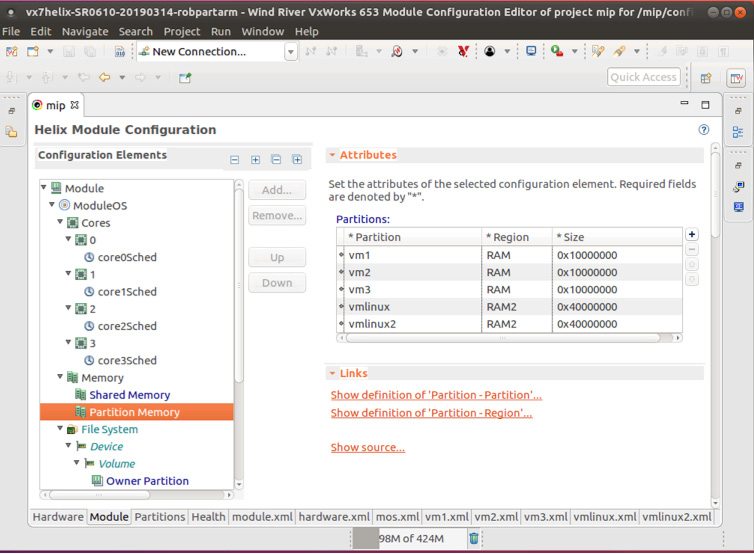Click the Show source link
The width and height of the screenshot is (754, 554).
pyautogui.click(x=367, y=448)
